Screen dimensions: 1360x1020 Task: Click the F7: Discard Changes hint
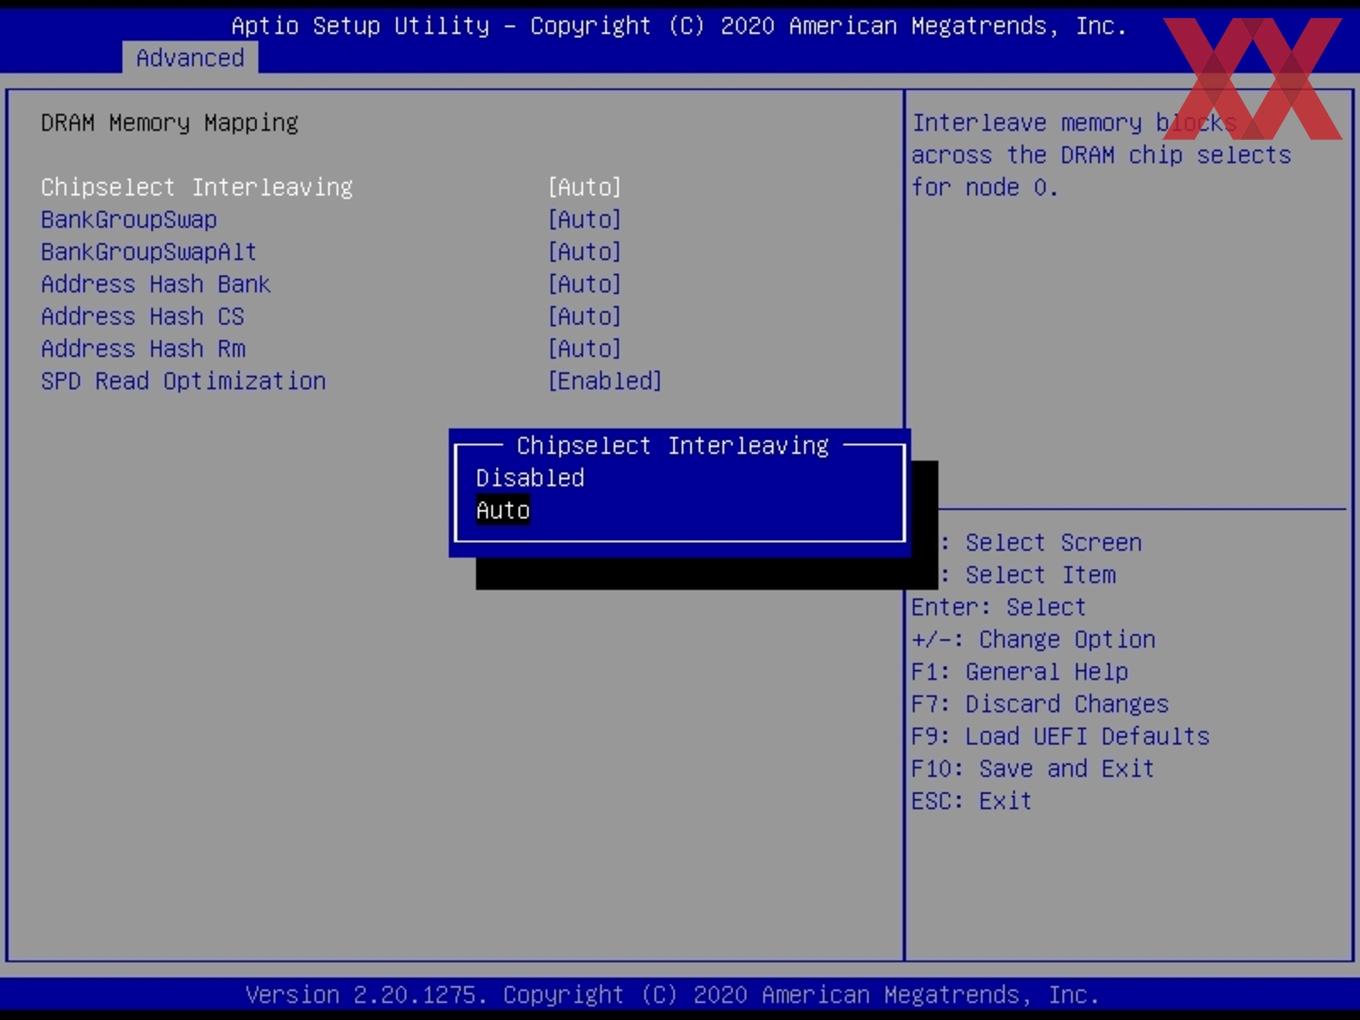(x=1040, y=704)
